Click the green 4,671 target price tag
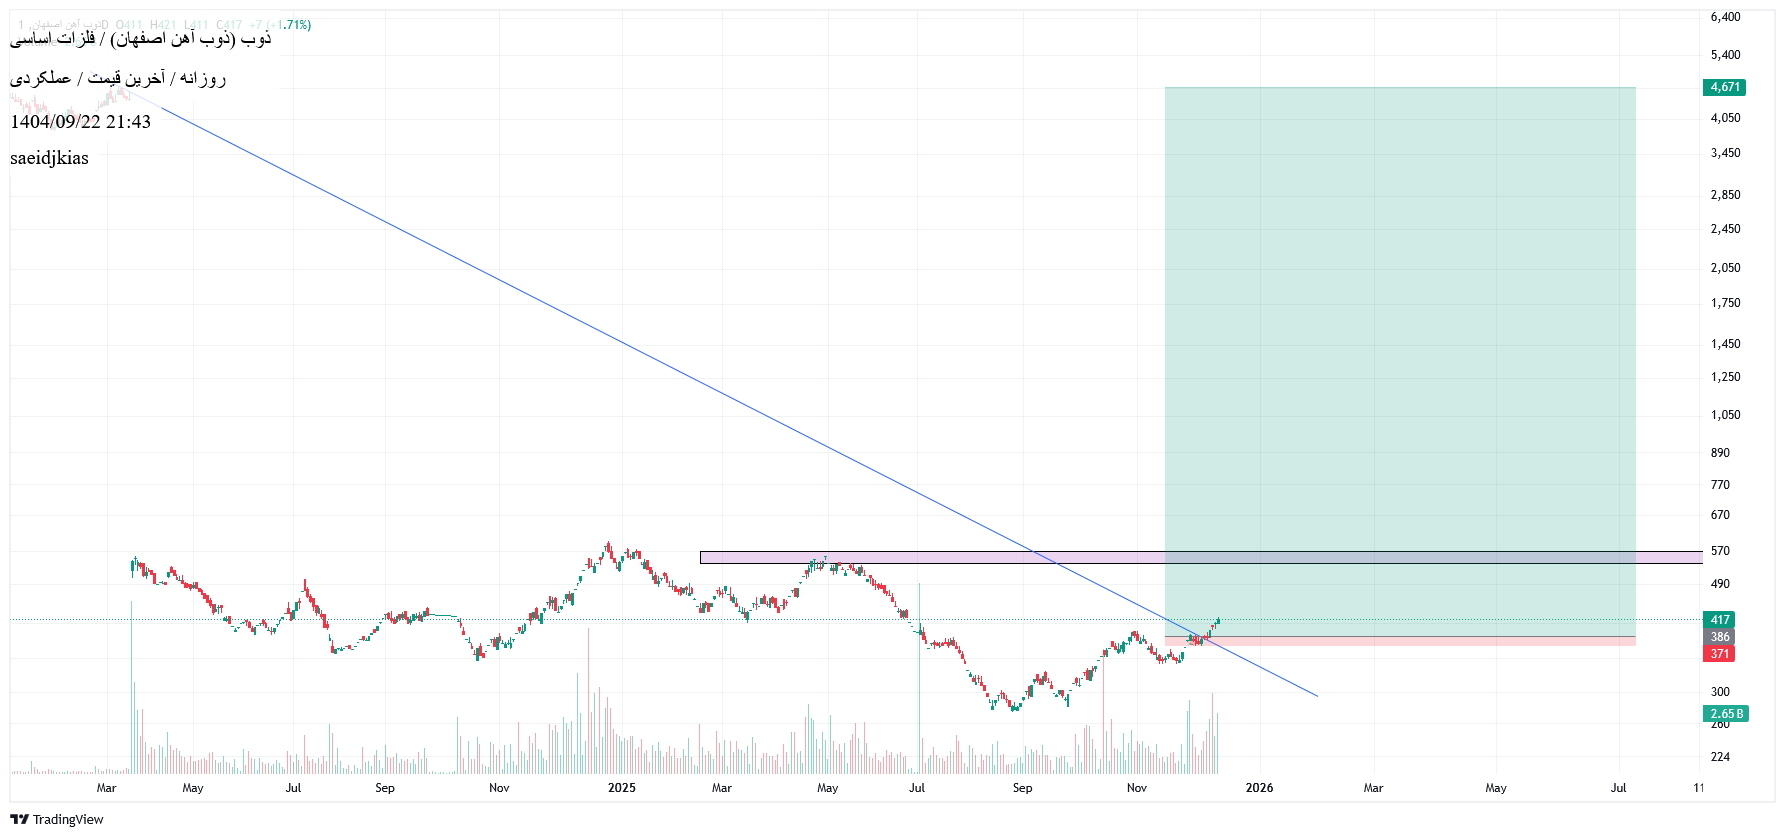This screenshot has height=837, width=1785. tap(1724, 87)
